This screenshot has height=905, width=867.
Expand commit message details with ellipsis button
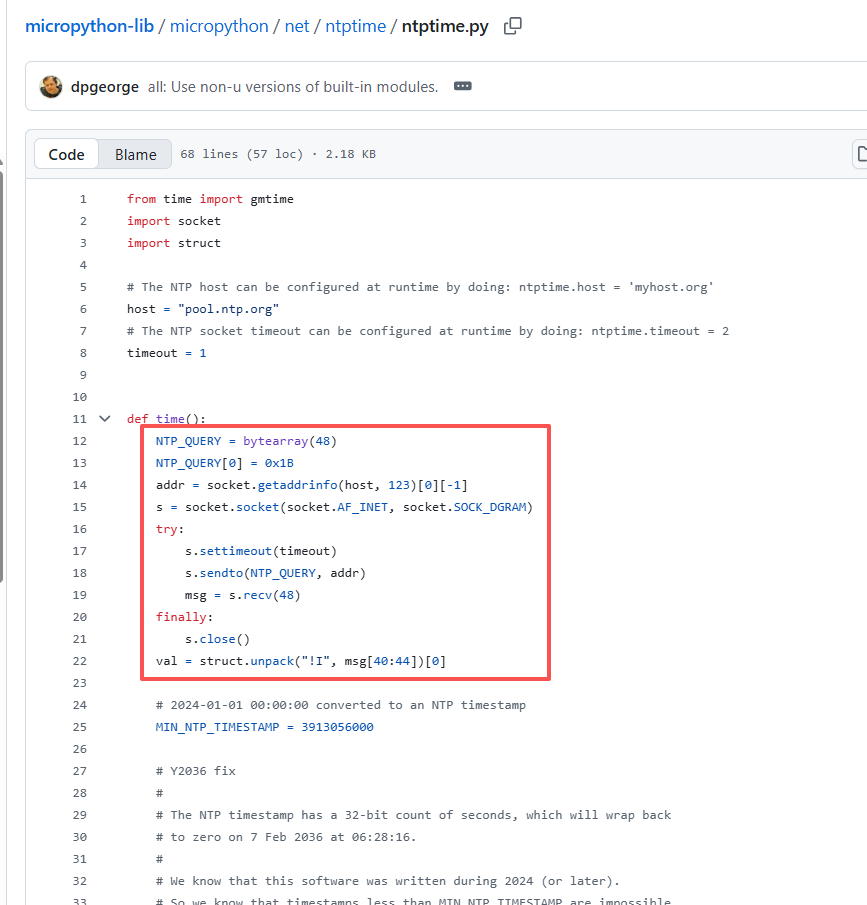tap(462, 87)
